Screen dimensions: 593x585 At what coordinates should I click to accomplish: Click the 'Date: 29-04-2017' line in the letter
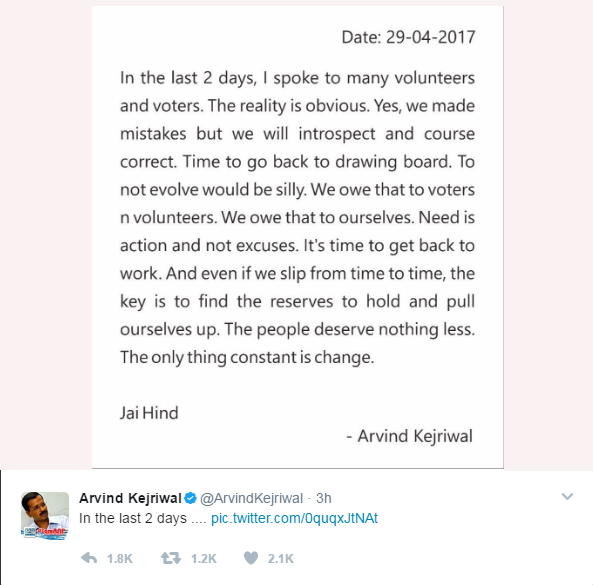tap(408, 37)
